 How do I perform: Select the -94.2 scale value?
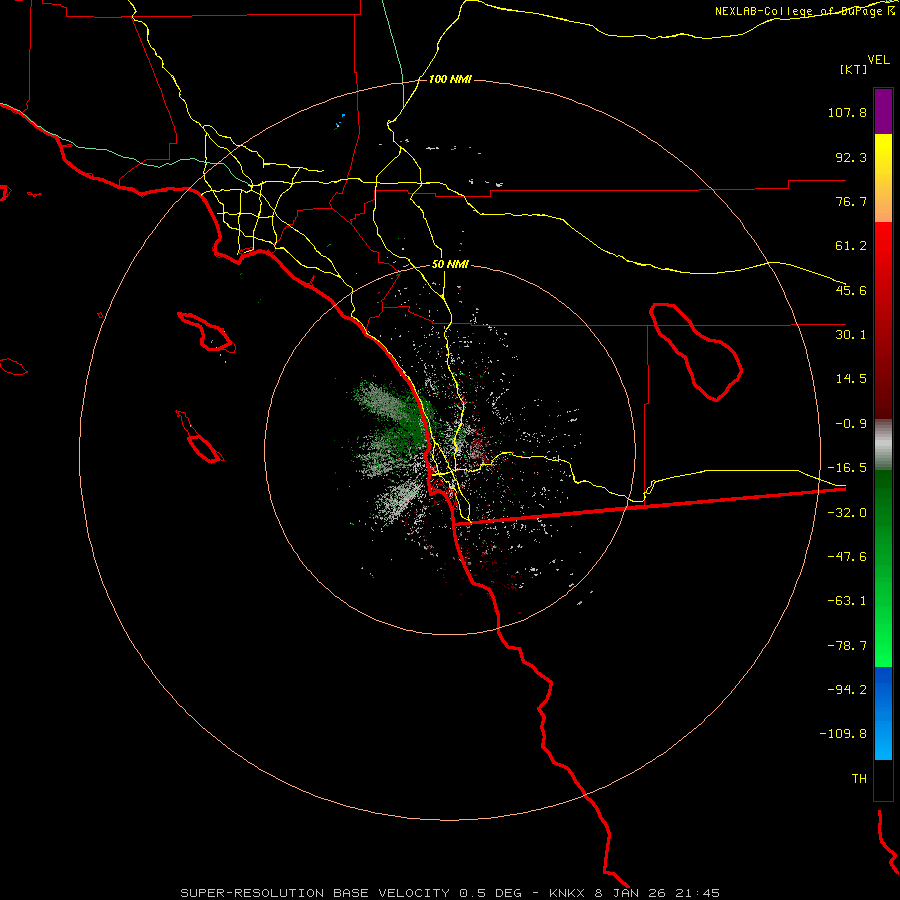pos(847,689)
